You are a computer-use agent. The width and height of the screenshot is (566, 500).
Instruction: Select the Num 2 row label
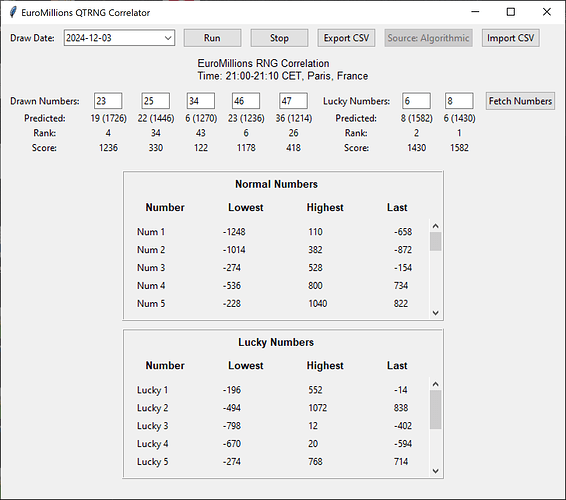click(151, 250)
